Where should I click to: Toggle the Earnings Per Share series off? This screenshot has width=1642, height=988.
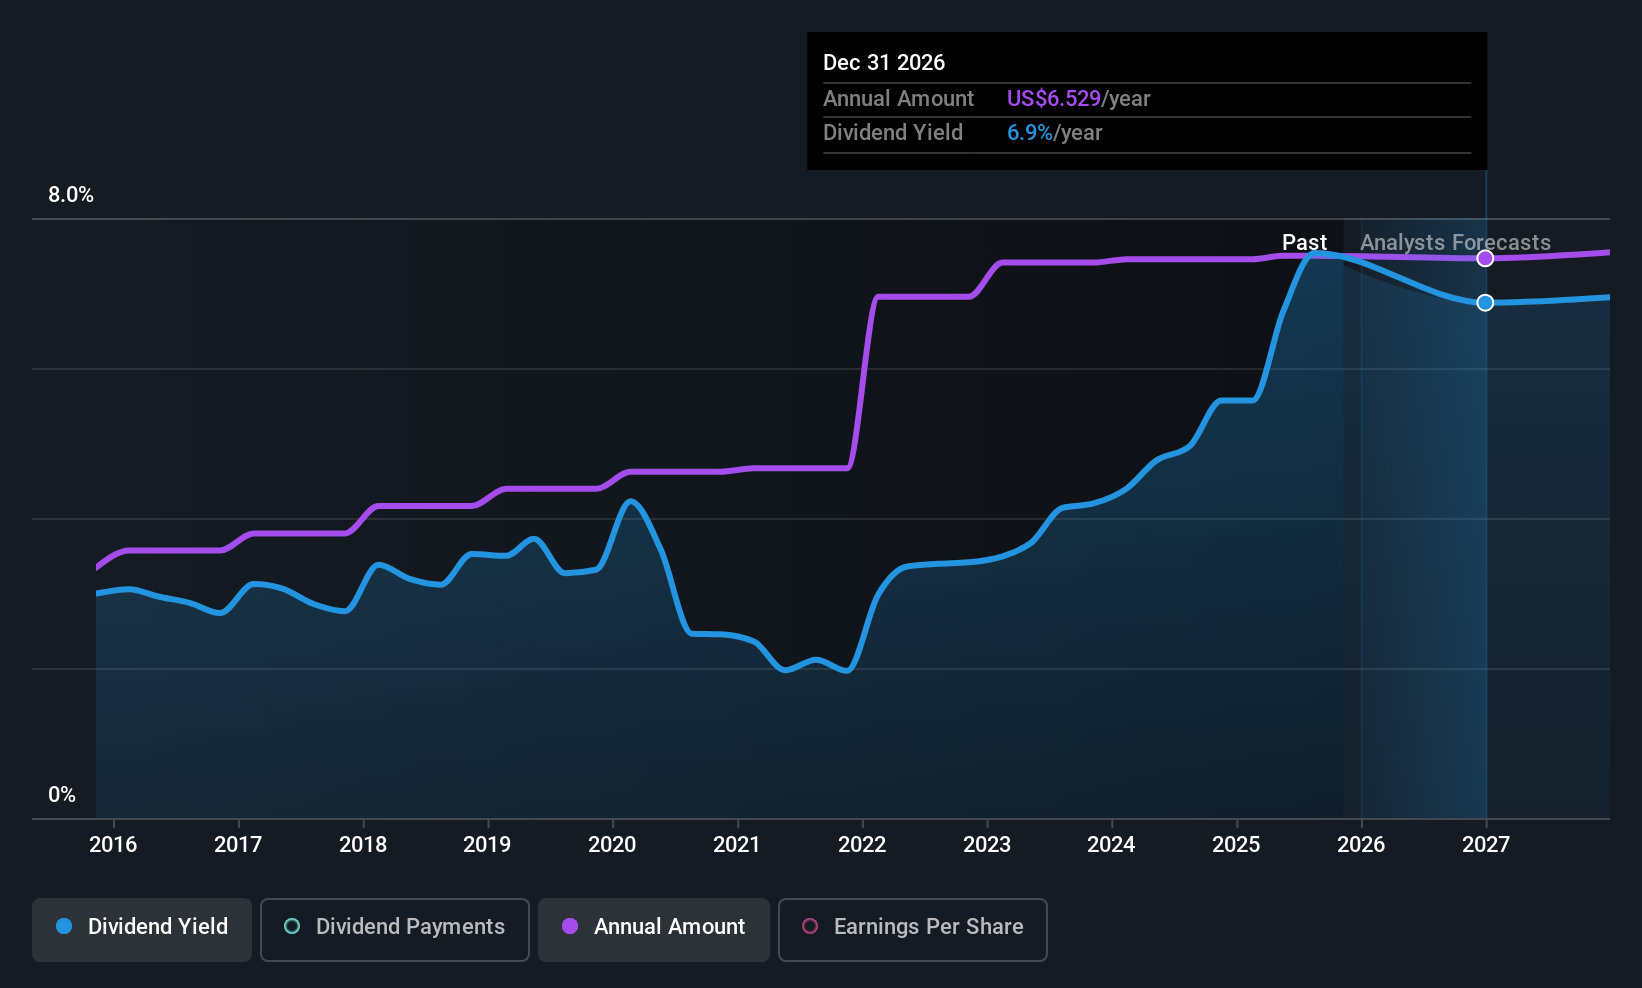pyautogui.click(x=912, y=929)
